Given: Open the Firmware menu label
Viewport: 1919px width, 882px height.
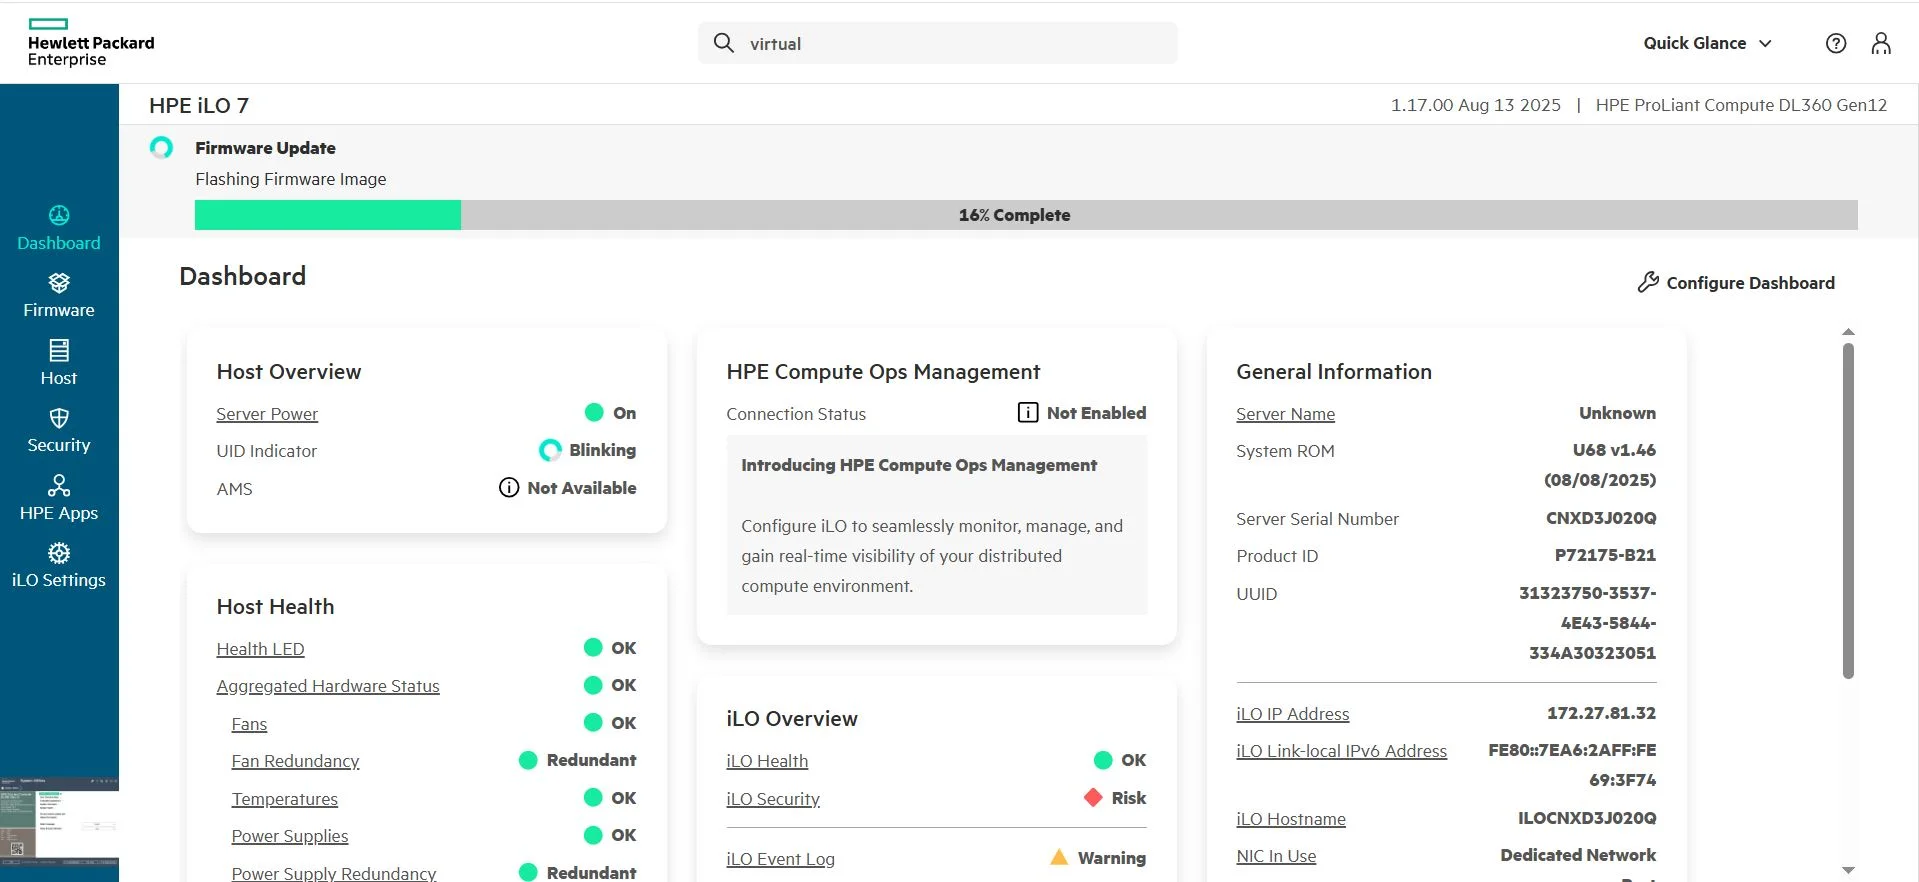Looking at the screenshot, I should pyautogui.click(x=59, y=310).
